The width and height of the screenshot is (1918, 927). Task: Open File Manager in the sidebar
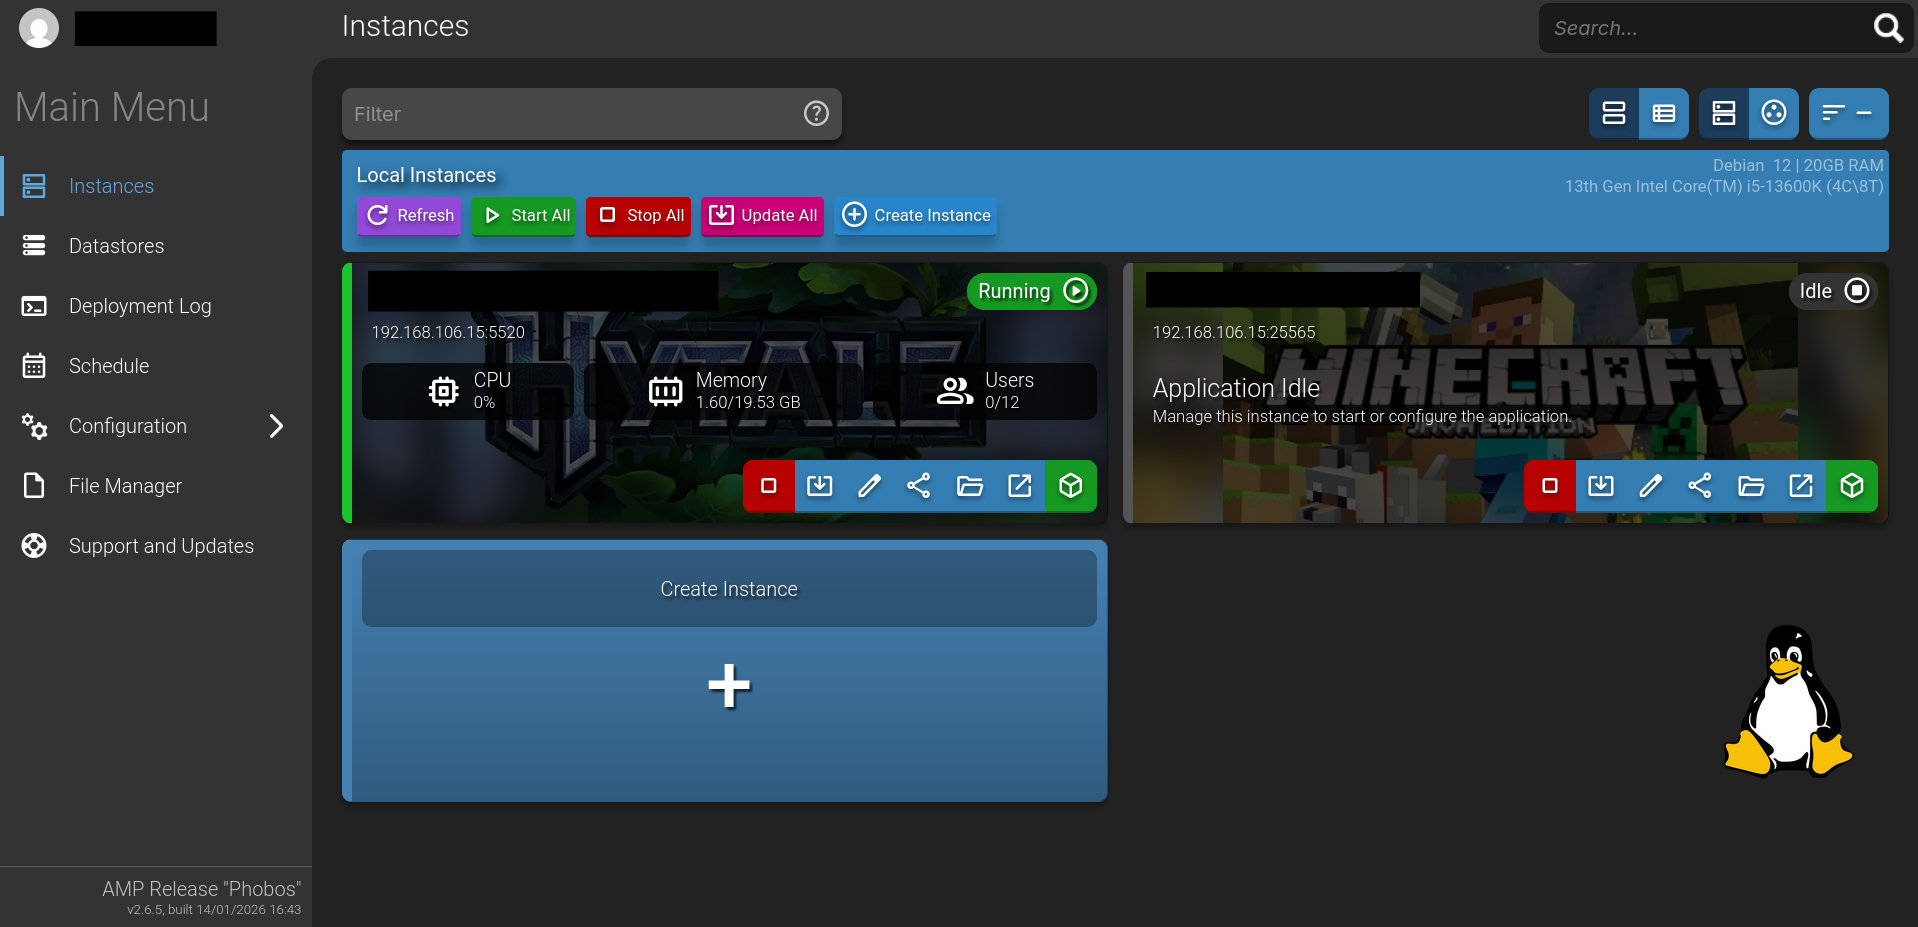pyautogui.click(x=125, y=486)
